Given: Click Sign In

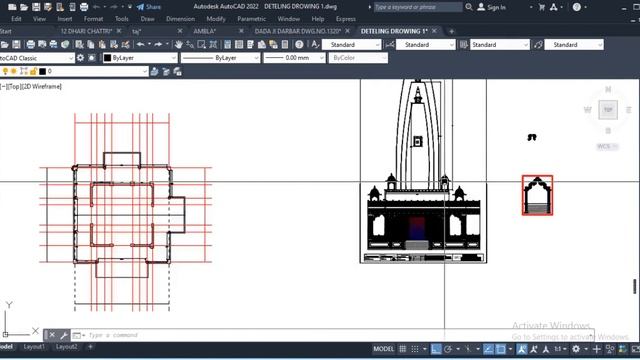Looking at the screenshot, I should pyautogui.click(x=492, y=7).
